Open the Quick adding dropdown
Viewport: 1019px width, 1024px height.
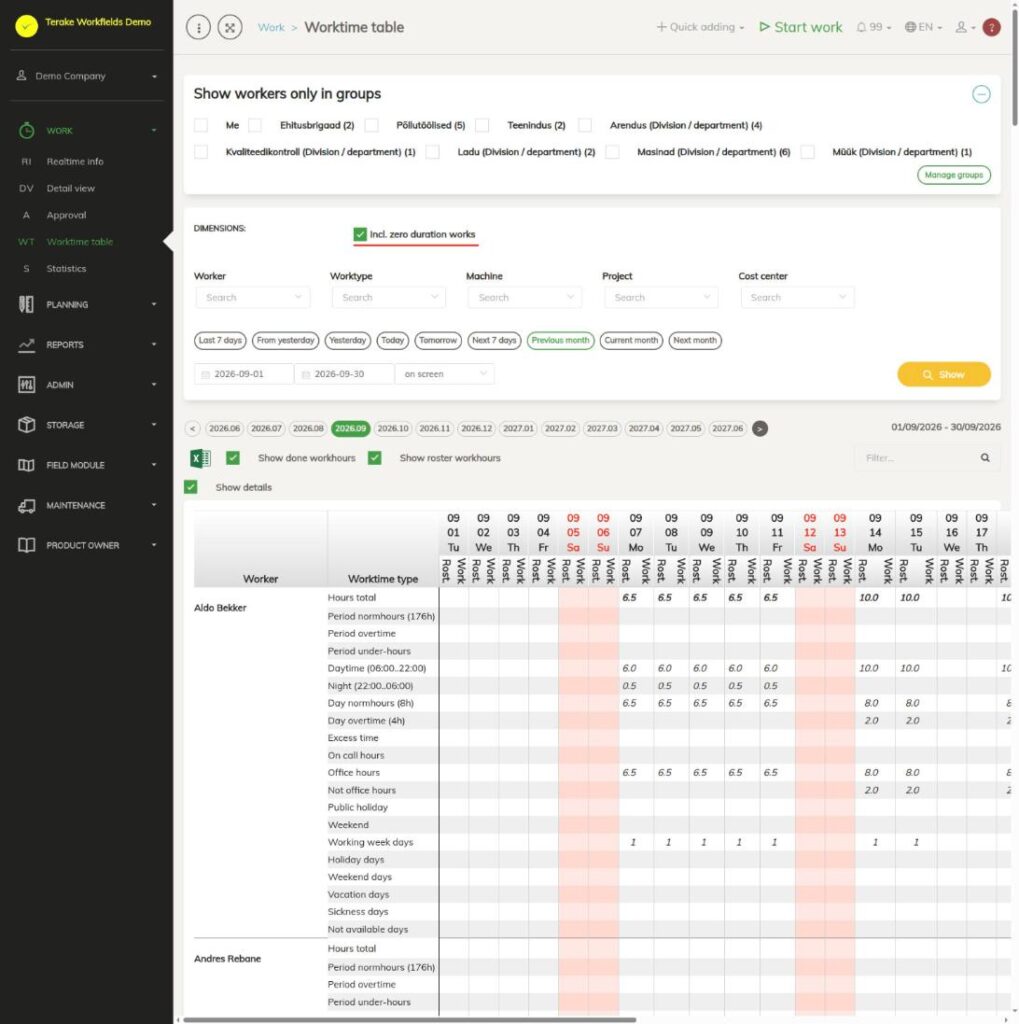pos(700,27)
